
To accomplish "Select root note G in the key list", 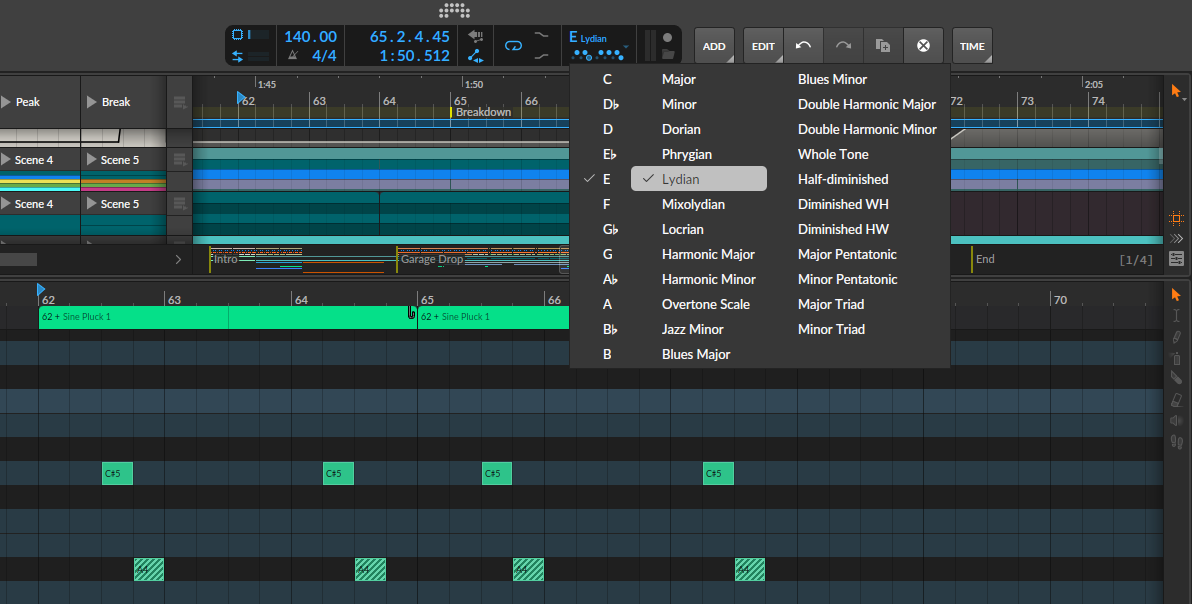I will tap(607, 254).
